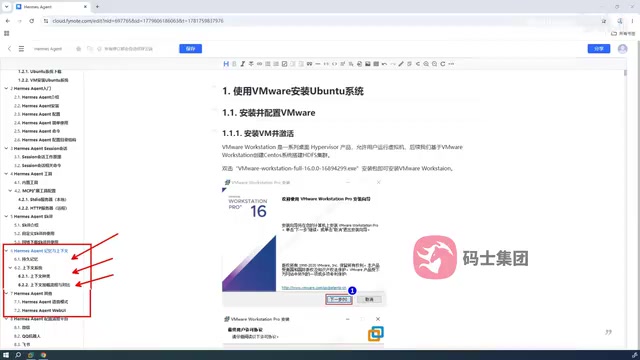Jump to outline item 4.2.2 HTTP服务器
This screenshot has width=640, height=360.
point(42,208)
